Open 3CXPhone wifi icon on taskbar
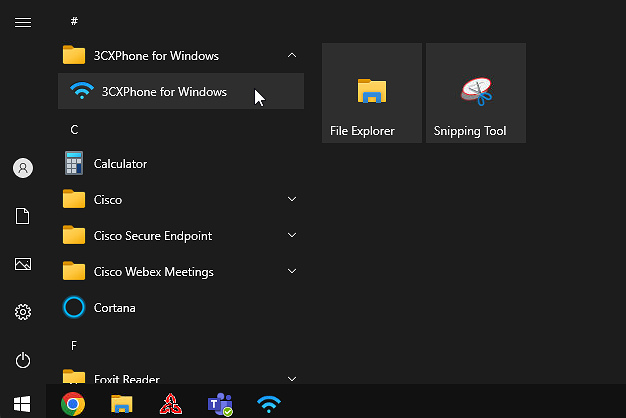Screen dimensions: 626x418 [x=269, y=404]
